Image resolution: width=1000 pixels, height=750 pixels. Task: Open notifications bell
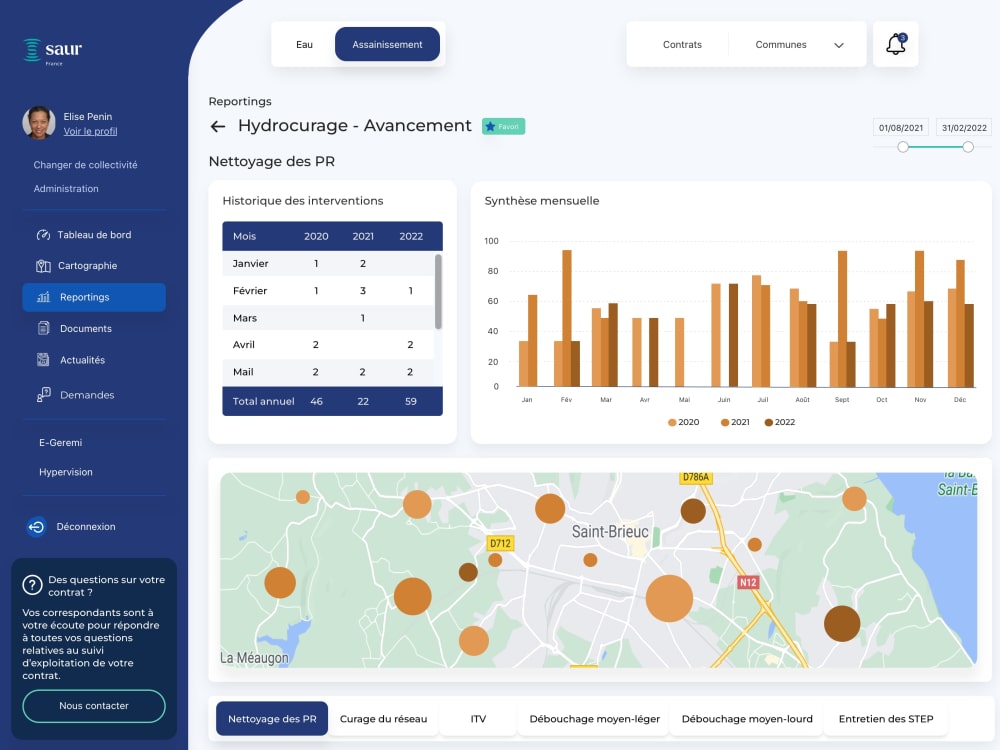895,44
